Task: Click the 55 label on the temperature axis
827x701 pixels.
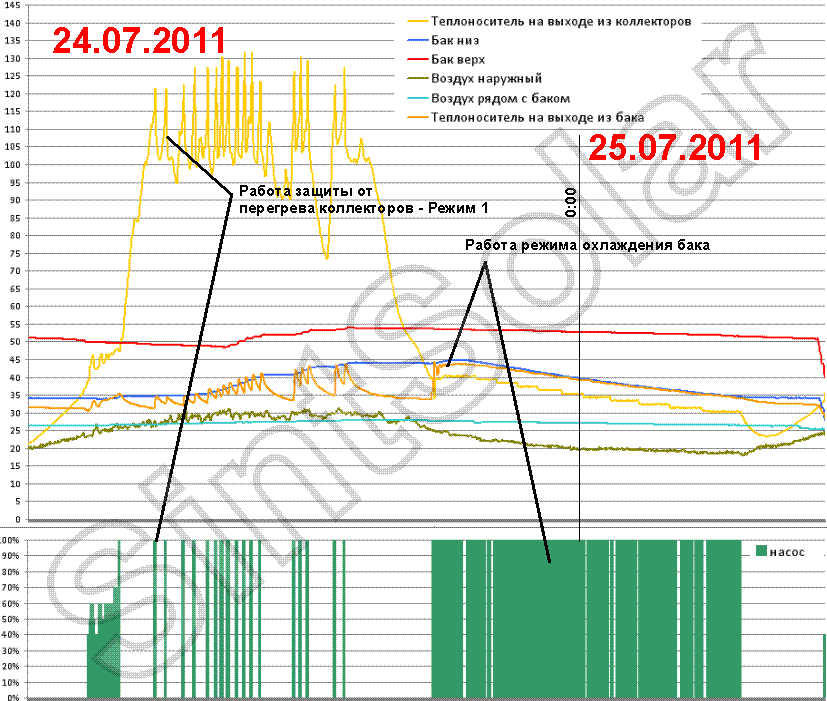Action: [15, 324]
